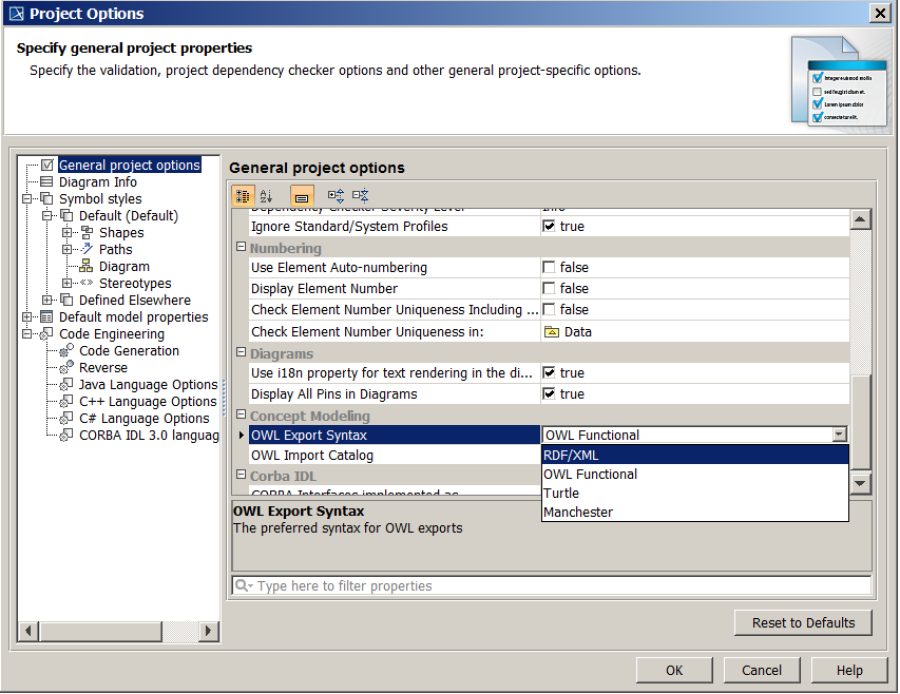Click OK to confirm project options

click(x=674, y=670)
